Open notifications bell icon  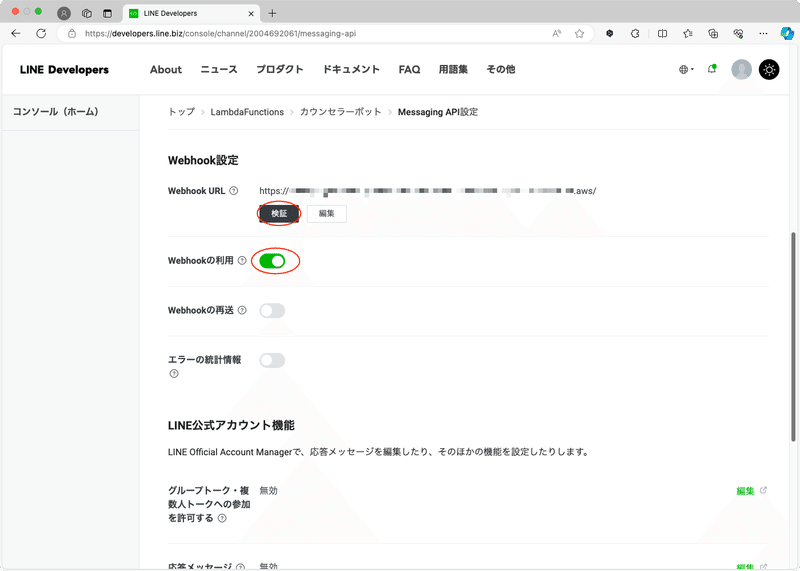(x=712, y=69)
